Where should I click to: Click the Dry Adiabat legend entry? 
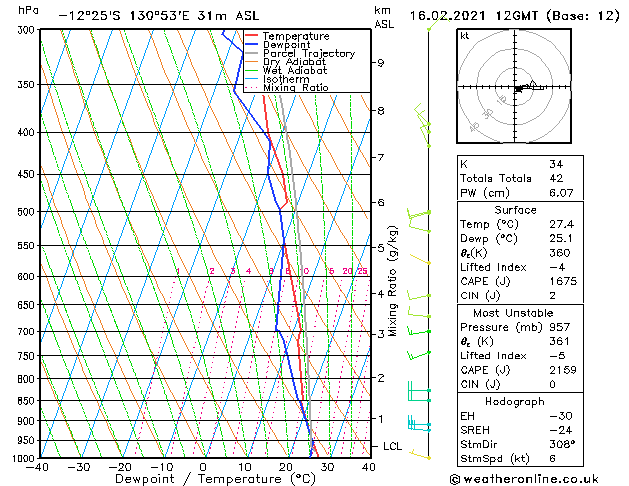point(286,62)
